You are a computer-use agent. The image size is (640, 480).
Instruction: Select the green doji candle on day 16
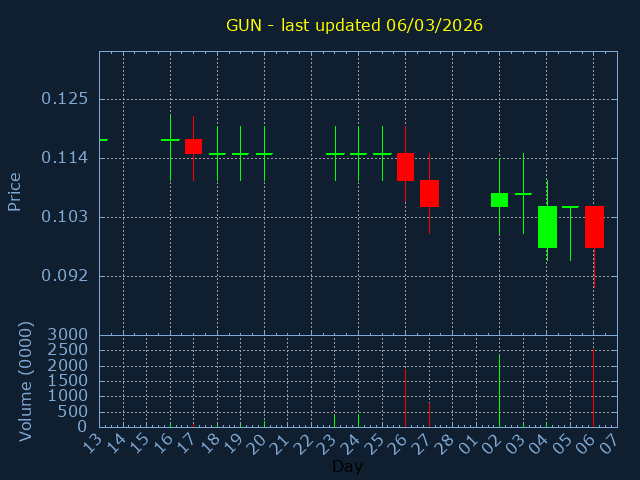coord(170,140)
